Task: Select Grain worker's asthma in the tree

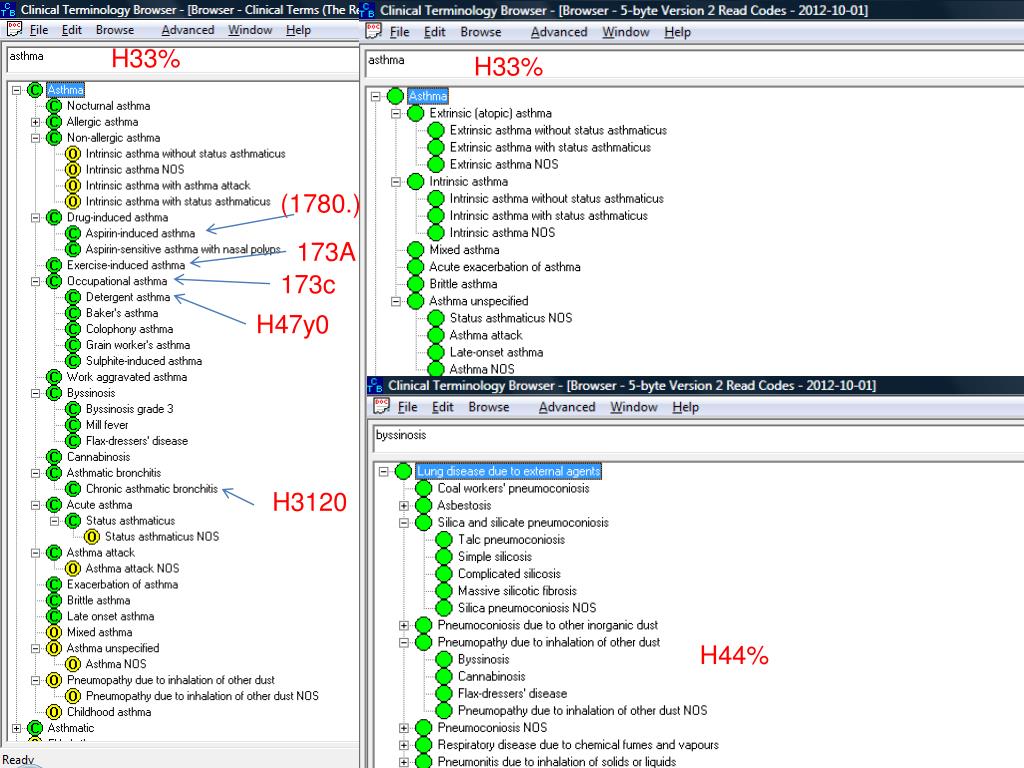Action: tap(138, 345)
